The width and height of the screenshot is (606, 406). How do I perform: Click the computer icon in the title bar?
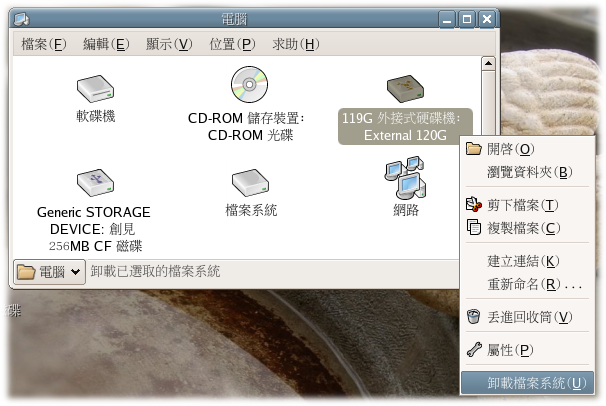21,19
